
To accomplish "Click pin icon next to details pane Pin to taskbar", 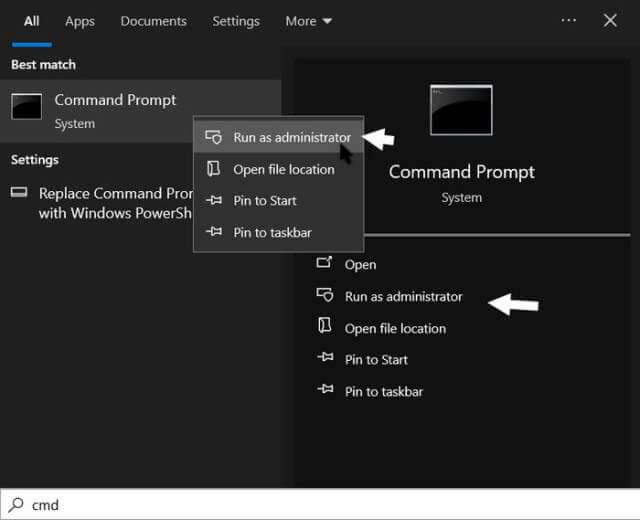I will 325,389.
